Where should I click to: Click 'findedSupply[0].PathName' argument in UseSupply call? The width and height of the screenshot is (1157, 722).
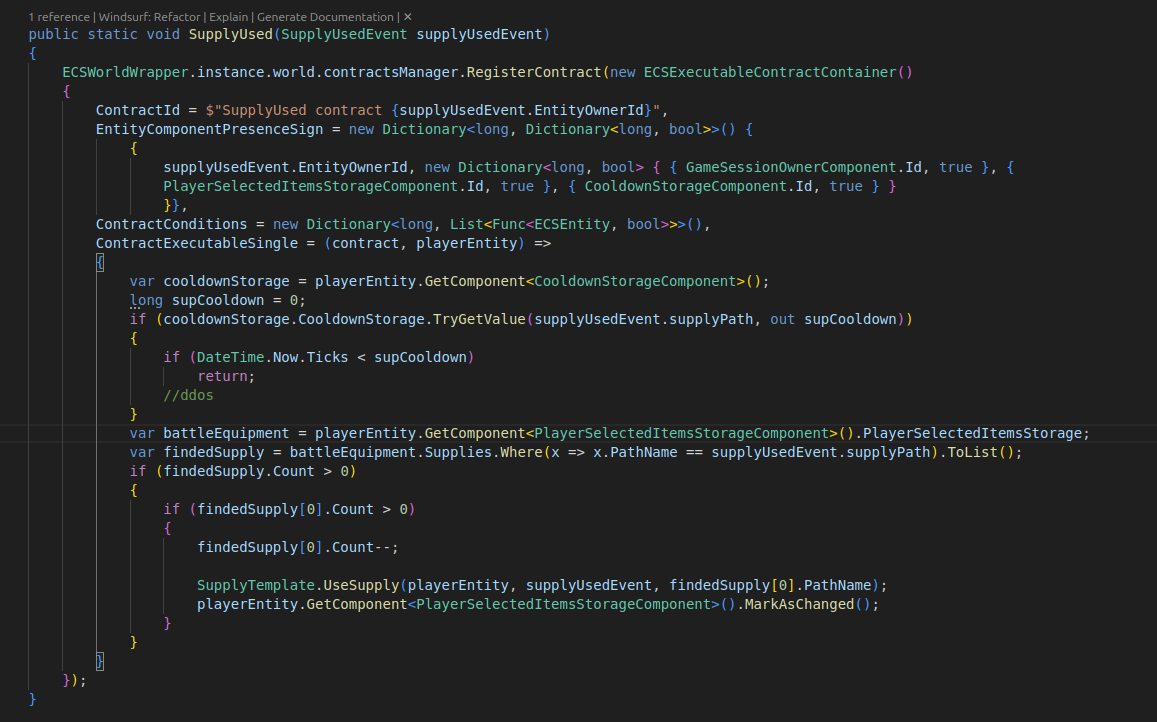pos(770,585)
